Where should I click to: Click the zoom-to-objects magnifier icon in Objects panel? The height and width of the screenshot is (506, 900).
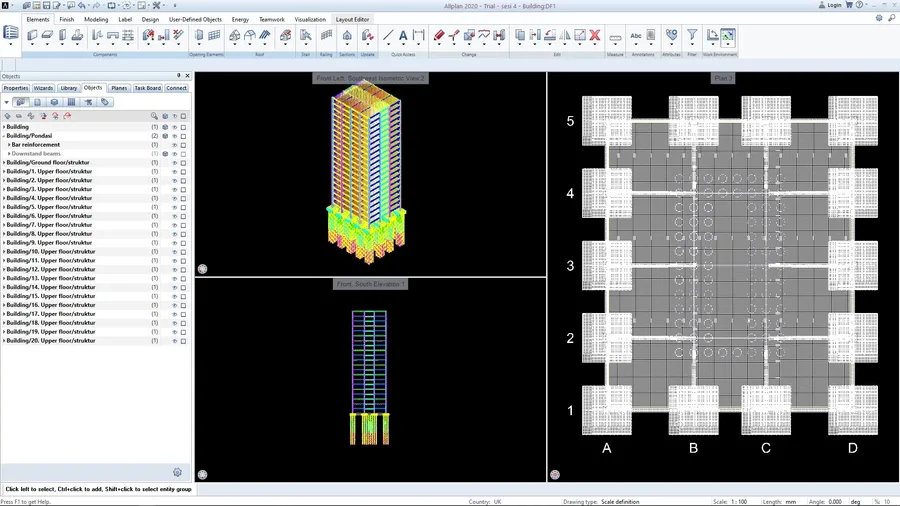tap(154, 116)
